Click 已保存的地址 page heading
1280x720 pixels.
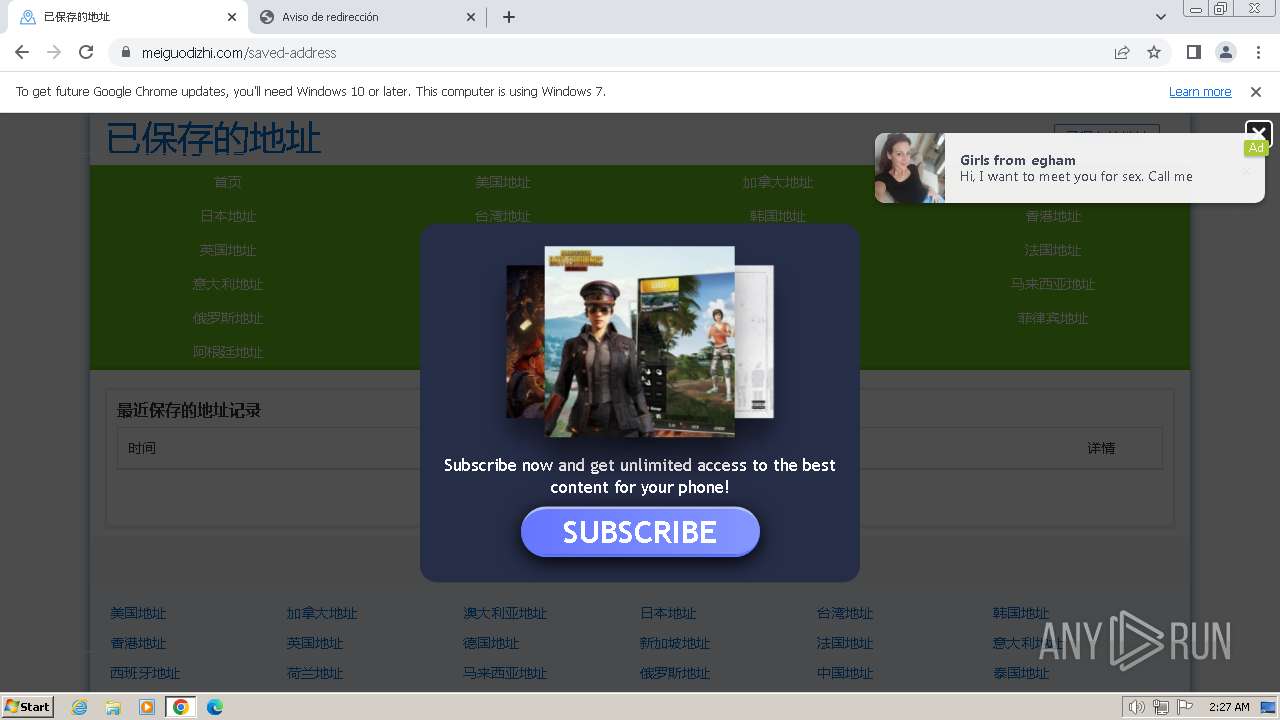coord(214,139)
